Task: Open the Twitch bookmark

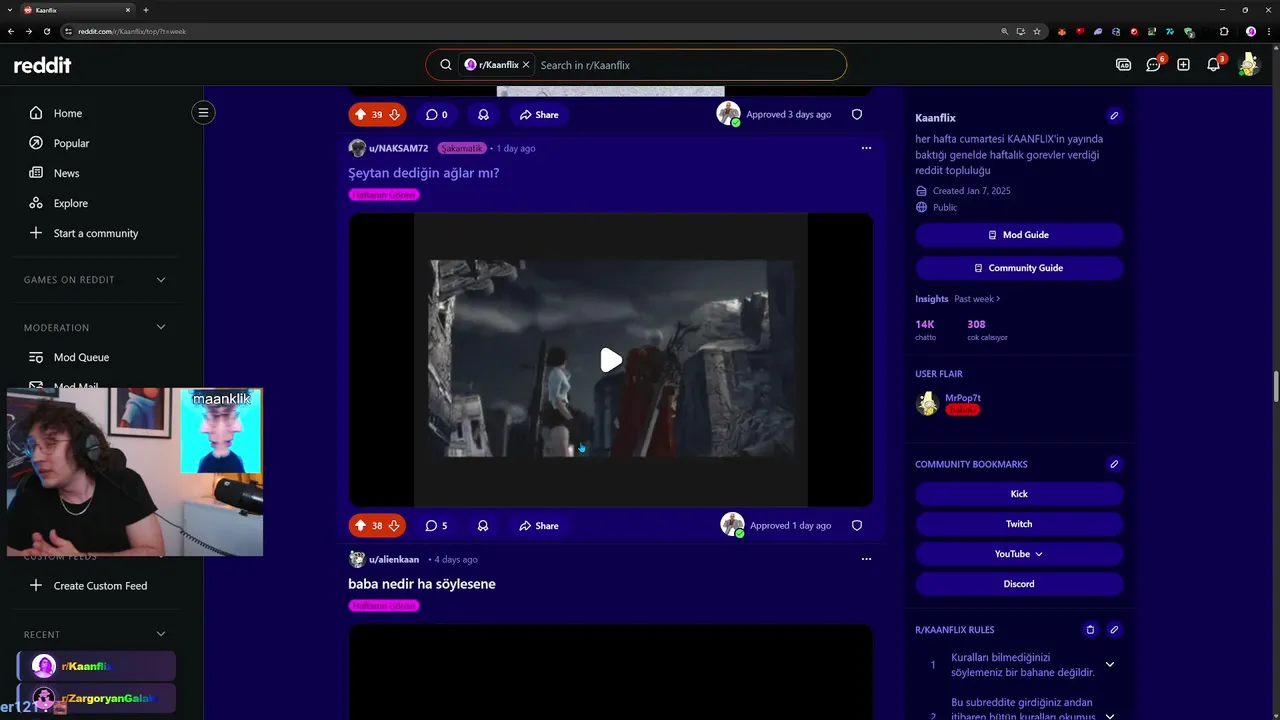Action: click(x=1019, y=524)
